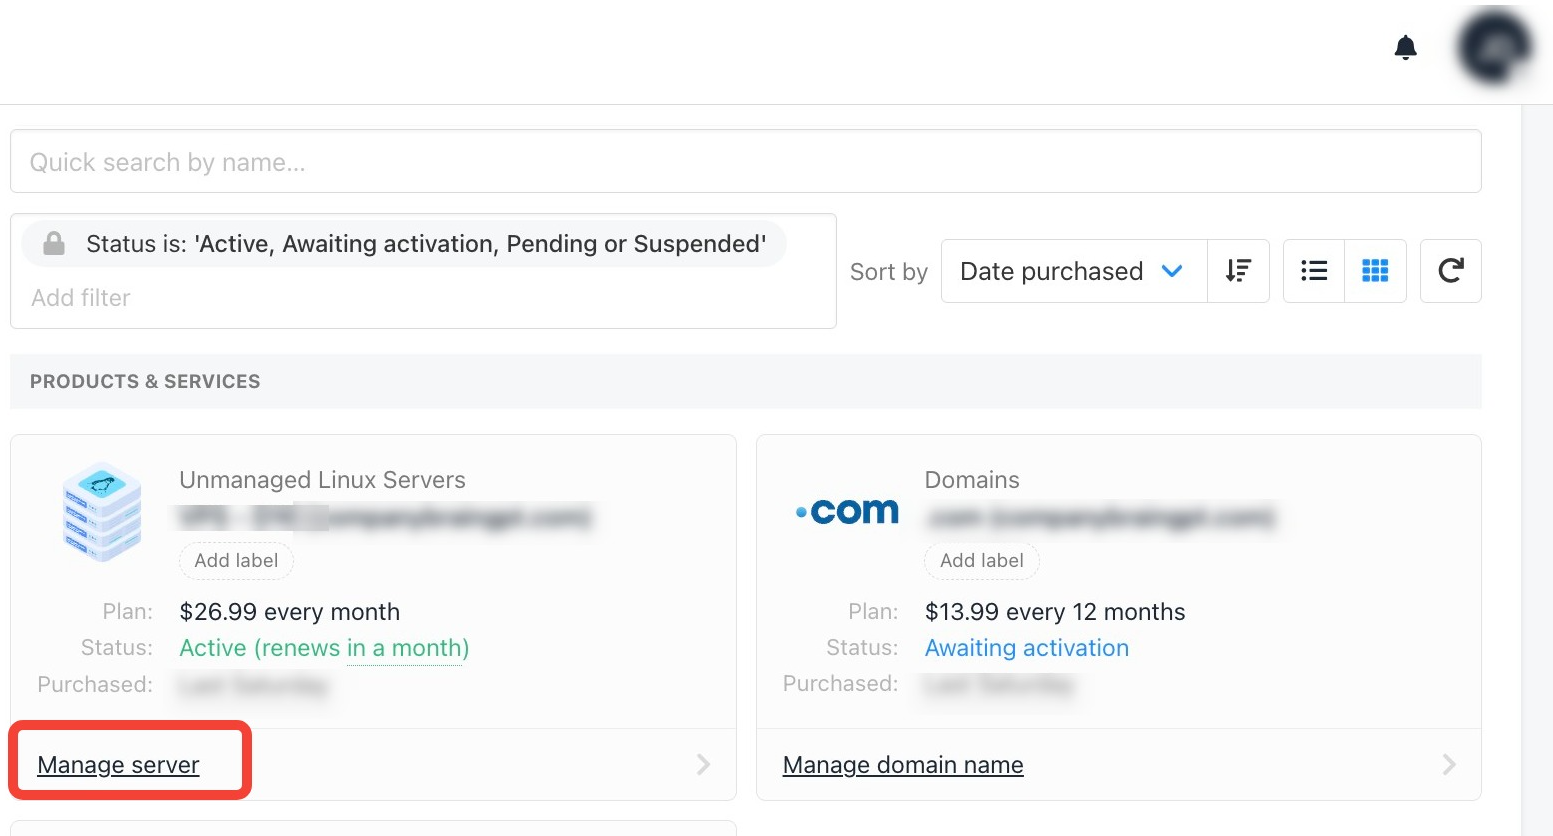Viewport: 1553px width, 836px height.
Task: Expand server card with right chevron
Action: pyautogui.click(x=703, y=765)
